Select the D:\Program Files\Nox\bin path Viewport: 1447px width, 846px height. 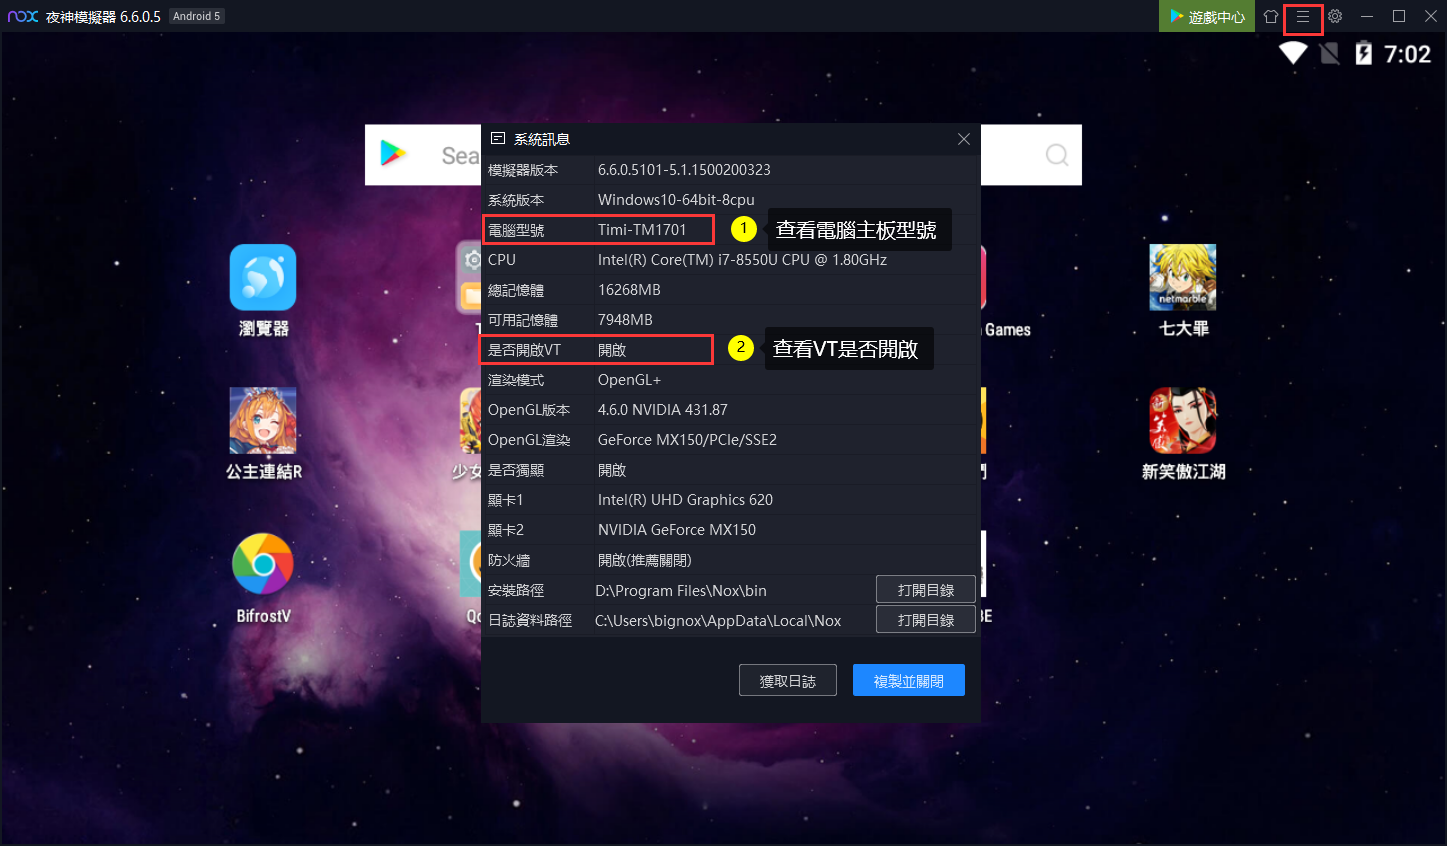point(681,591)
